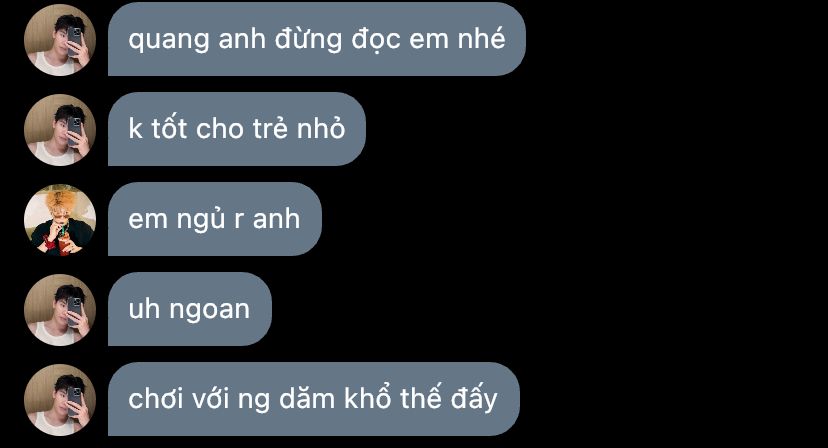This screenshot has width=828, height=448.
Task: Click the word "tốt" in second message
Action: coord(169,128)
